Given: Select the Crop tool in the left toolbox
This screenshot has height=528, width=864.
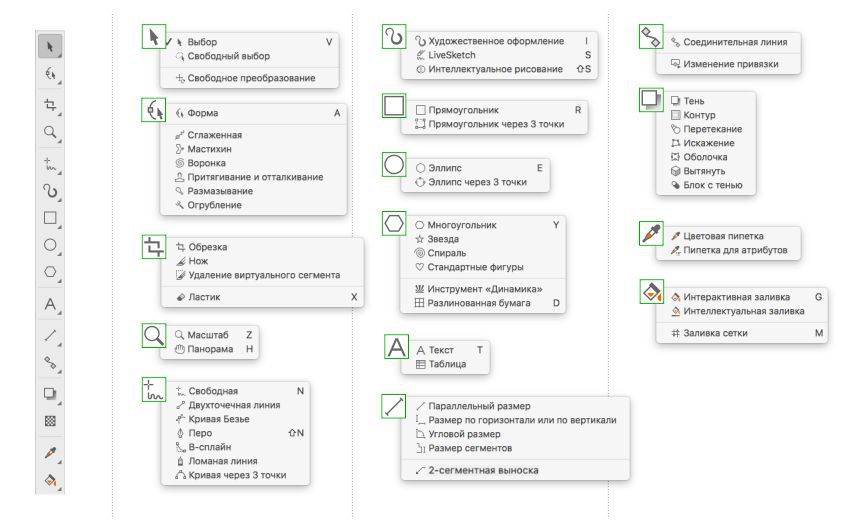Looking at the screenshot, I should pos(49,104).
